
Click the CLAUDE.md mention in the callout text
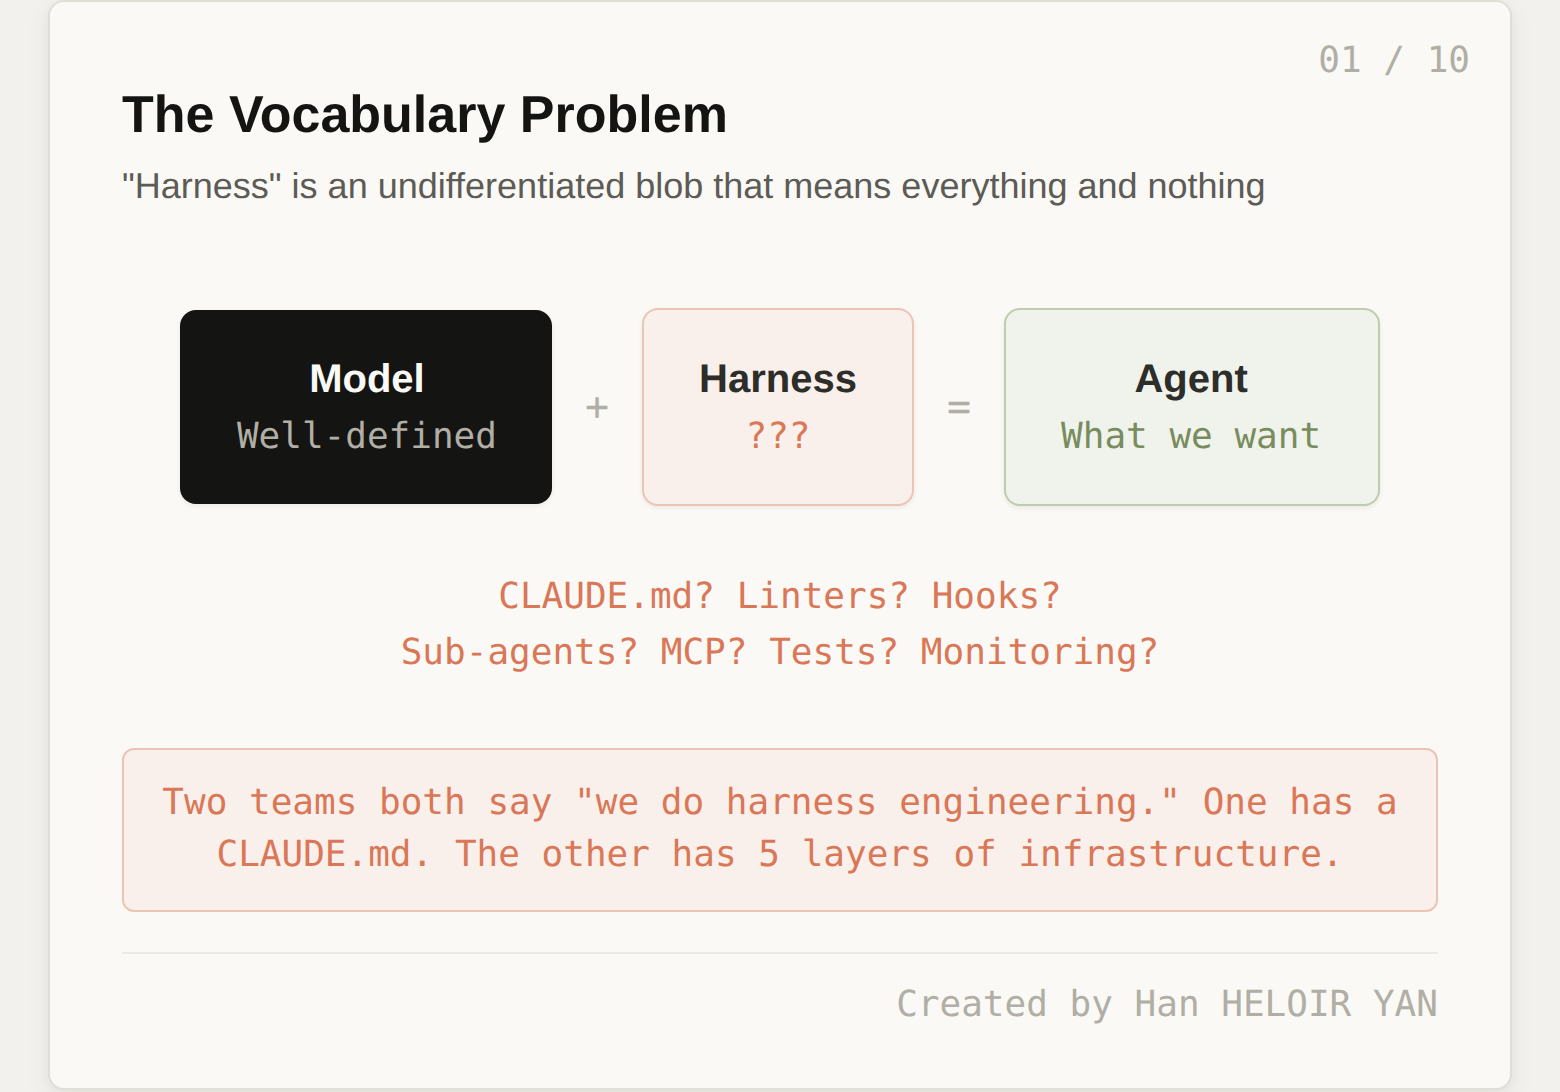point(322,853)
